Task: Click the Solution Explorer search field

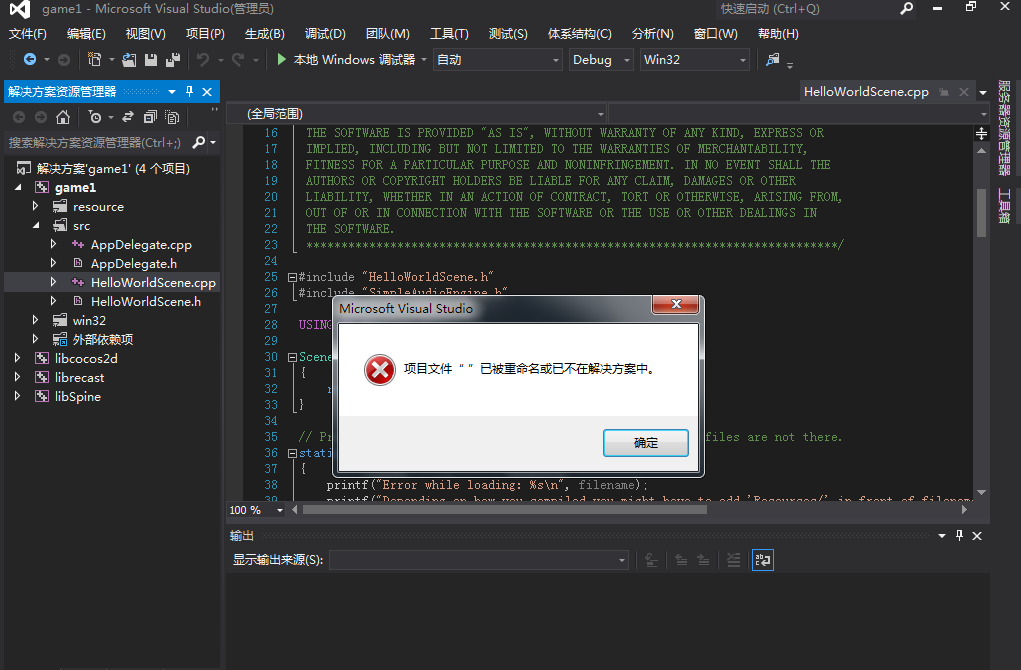Action: pos(96,142)
